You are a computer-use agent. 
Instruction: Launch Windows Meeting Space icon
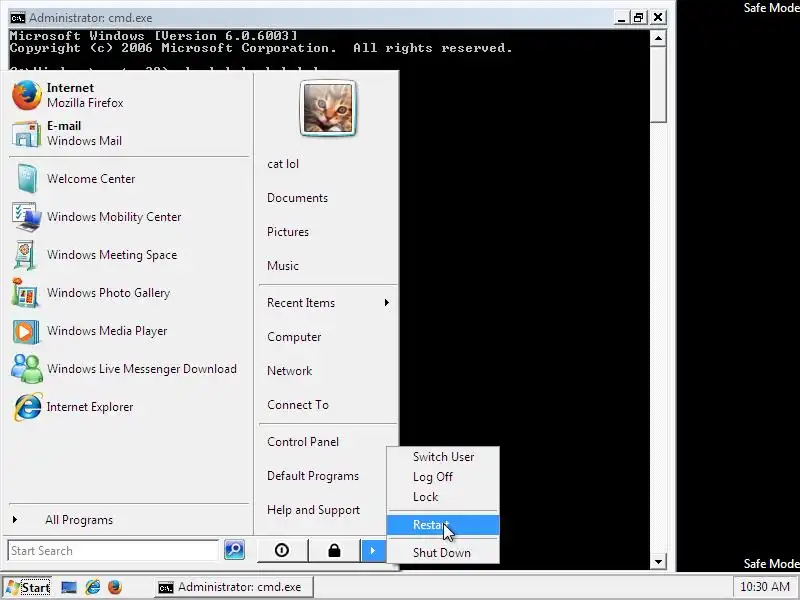[26, 255]
